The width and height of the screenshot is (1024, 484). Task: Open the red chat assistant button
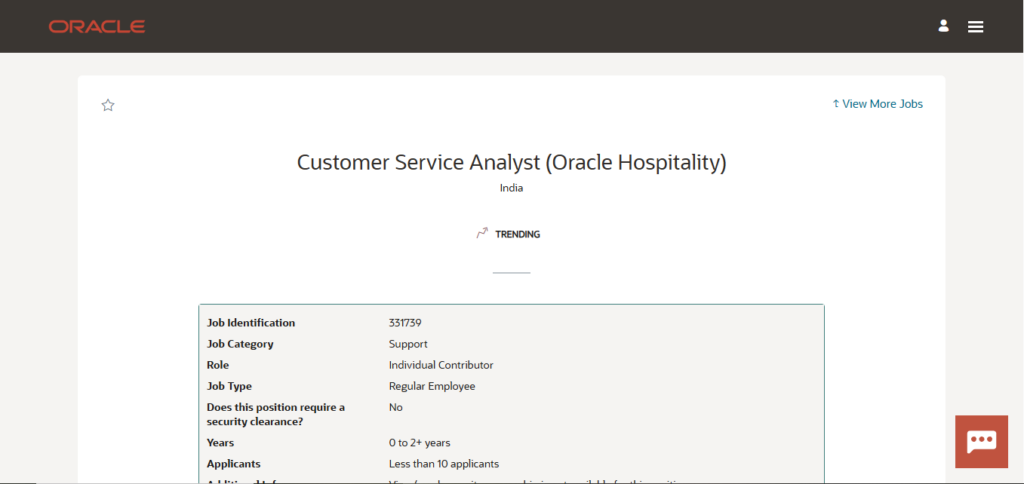[x=982, y=442]
